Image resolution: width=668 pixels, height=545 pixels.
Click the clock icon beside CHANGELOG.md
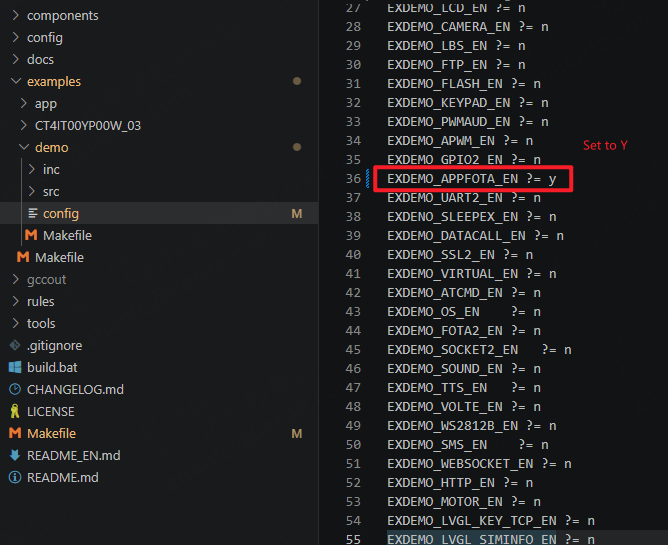pyautogui.click(x=15, y=389)
